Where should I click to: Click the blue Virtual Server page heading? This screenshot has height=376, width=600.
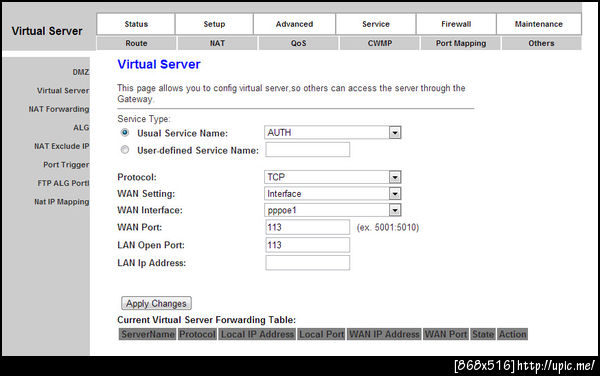point(159,64)
